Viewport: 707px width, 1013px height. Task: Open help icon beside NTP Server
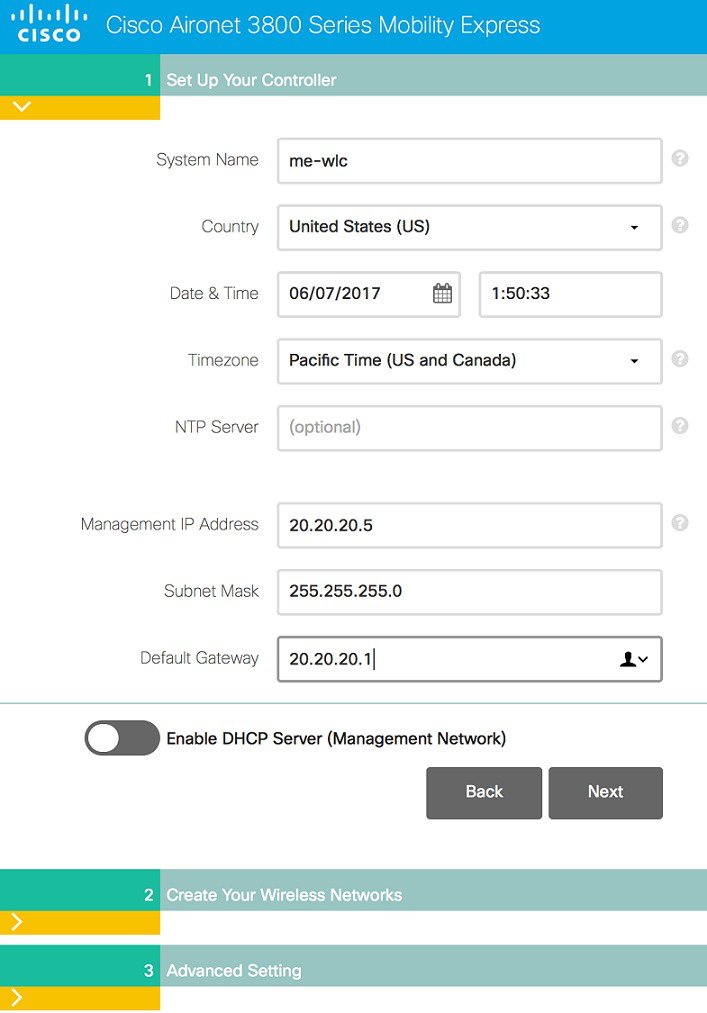click(680, 426)
